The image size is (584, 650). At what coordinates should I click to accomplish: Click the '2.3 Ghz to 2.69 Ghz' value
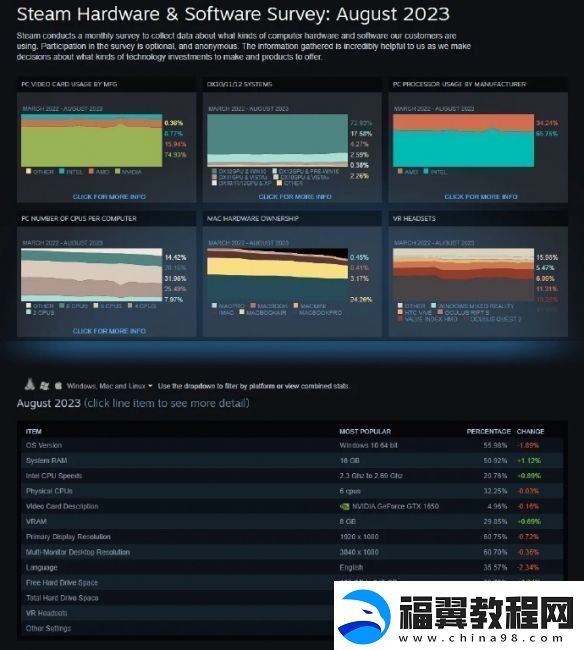click(371, 476)
